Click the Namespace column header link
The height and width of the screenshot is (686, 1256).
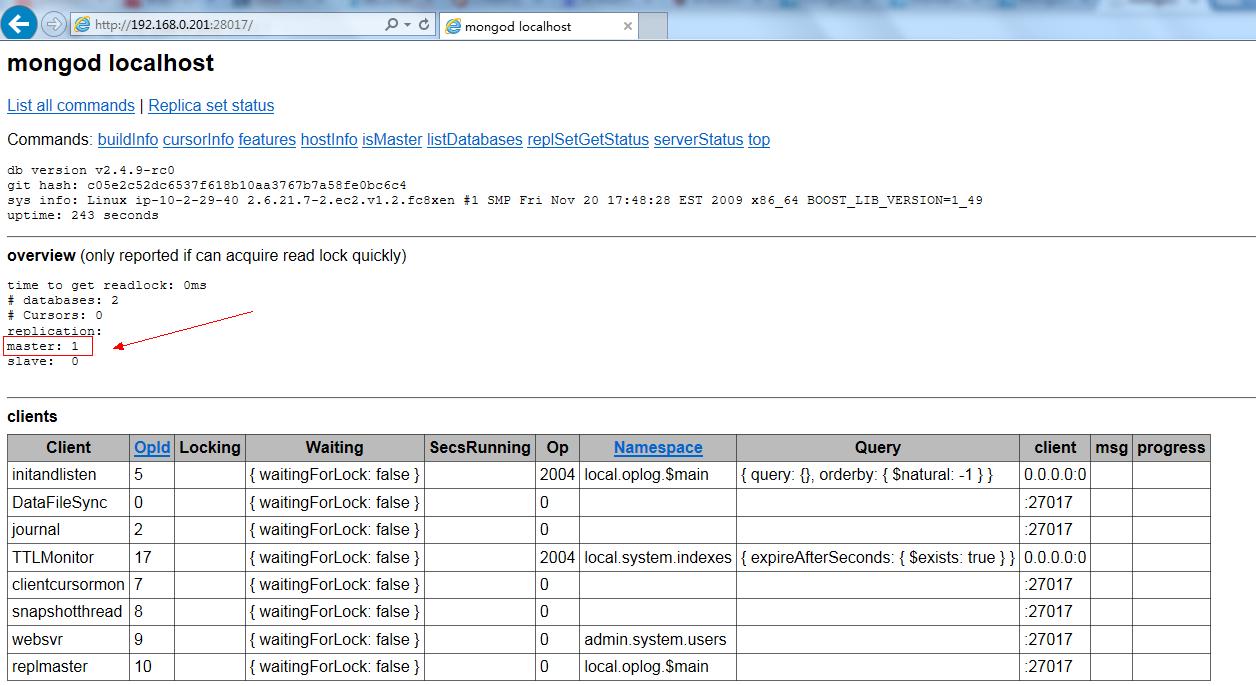(658, 447)
